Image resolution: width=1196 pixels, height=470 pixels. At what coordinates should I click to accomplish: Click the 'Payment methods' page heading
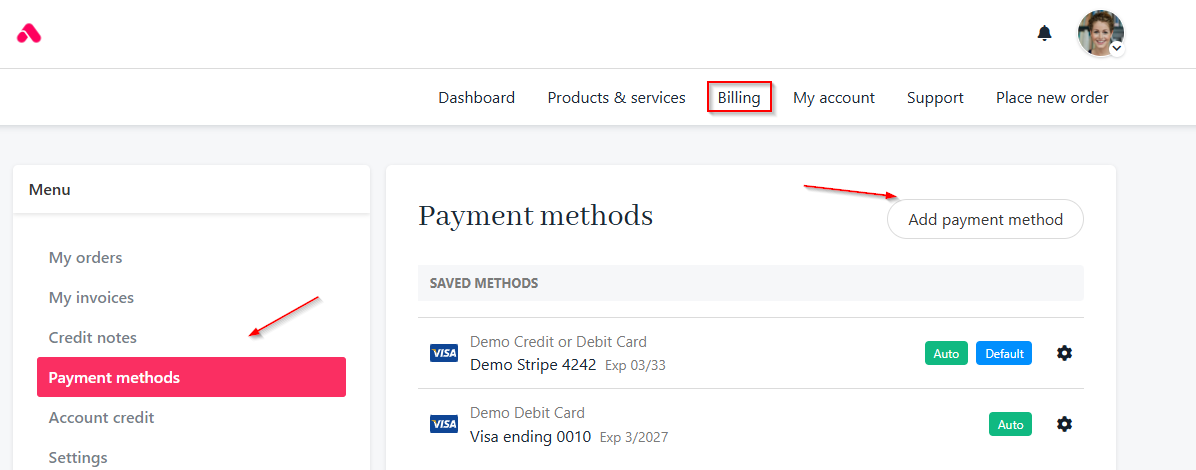coord(535,216)
